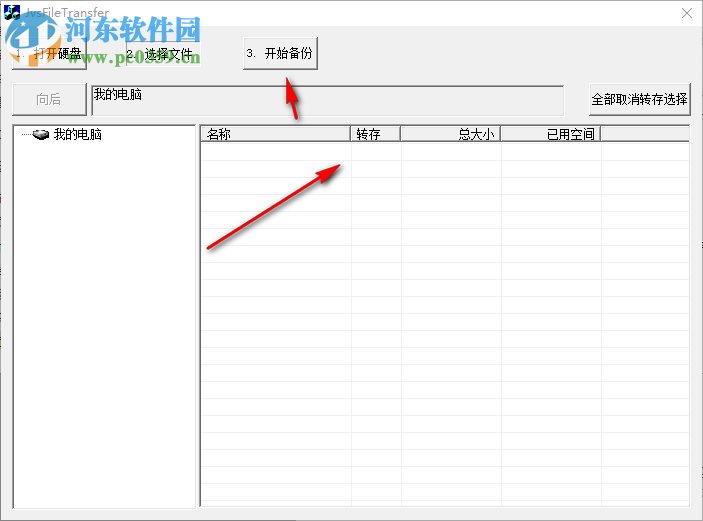Click the 已用空间 column header
Image resolution: width=703 pixels, height=521 pixels.
(551, 134)
